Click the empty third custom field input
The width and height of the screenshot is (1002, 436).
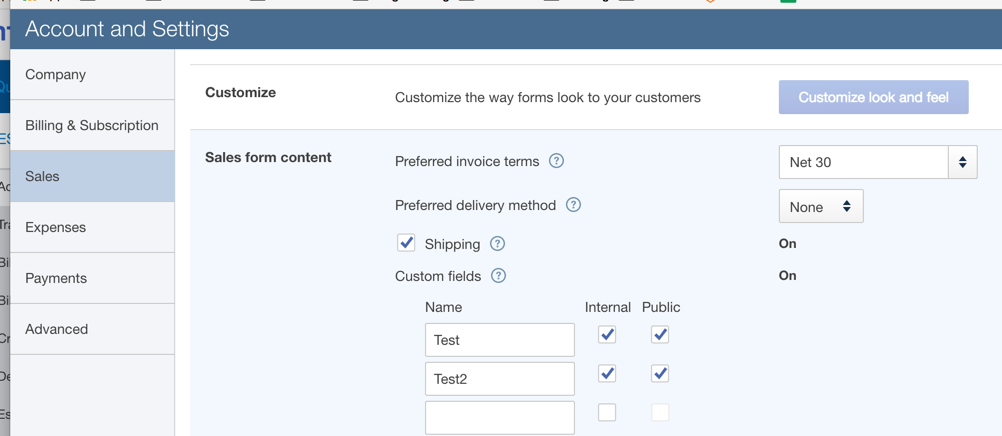(x=499, y=417)
